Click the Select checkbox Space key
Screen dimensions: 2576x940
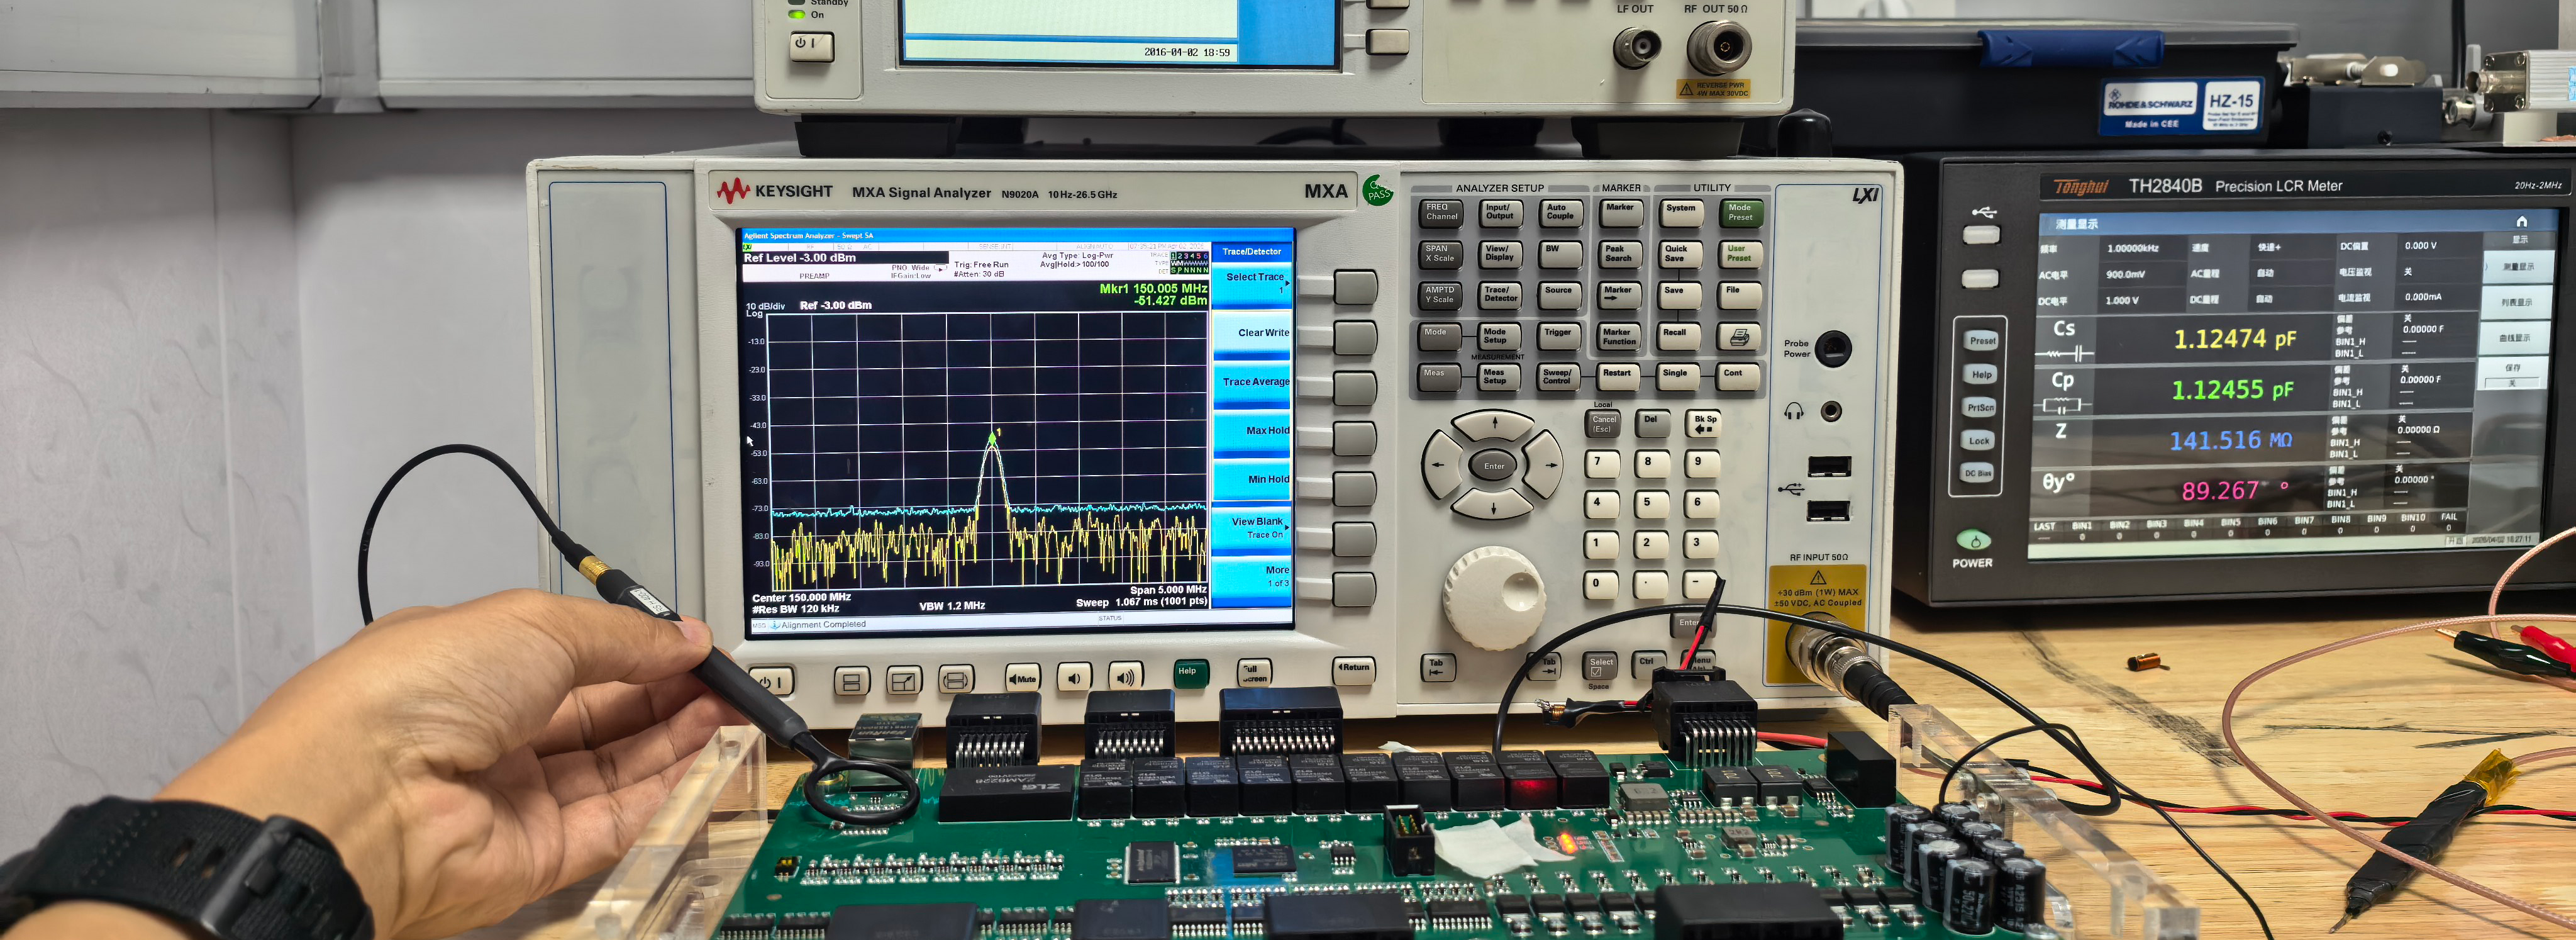coord(1601,666)
